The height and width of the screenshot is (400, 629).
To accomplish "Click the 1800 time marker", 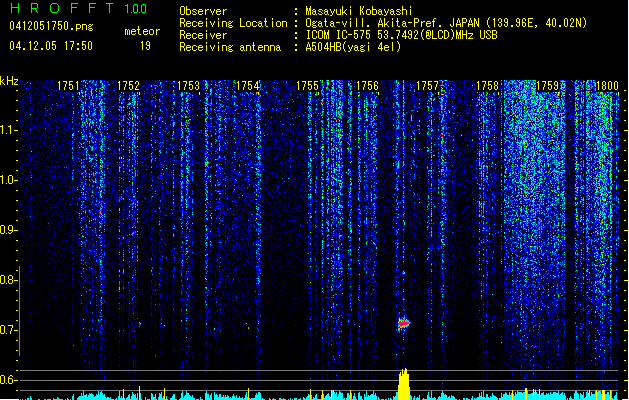I will point(607,86).
